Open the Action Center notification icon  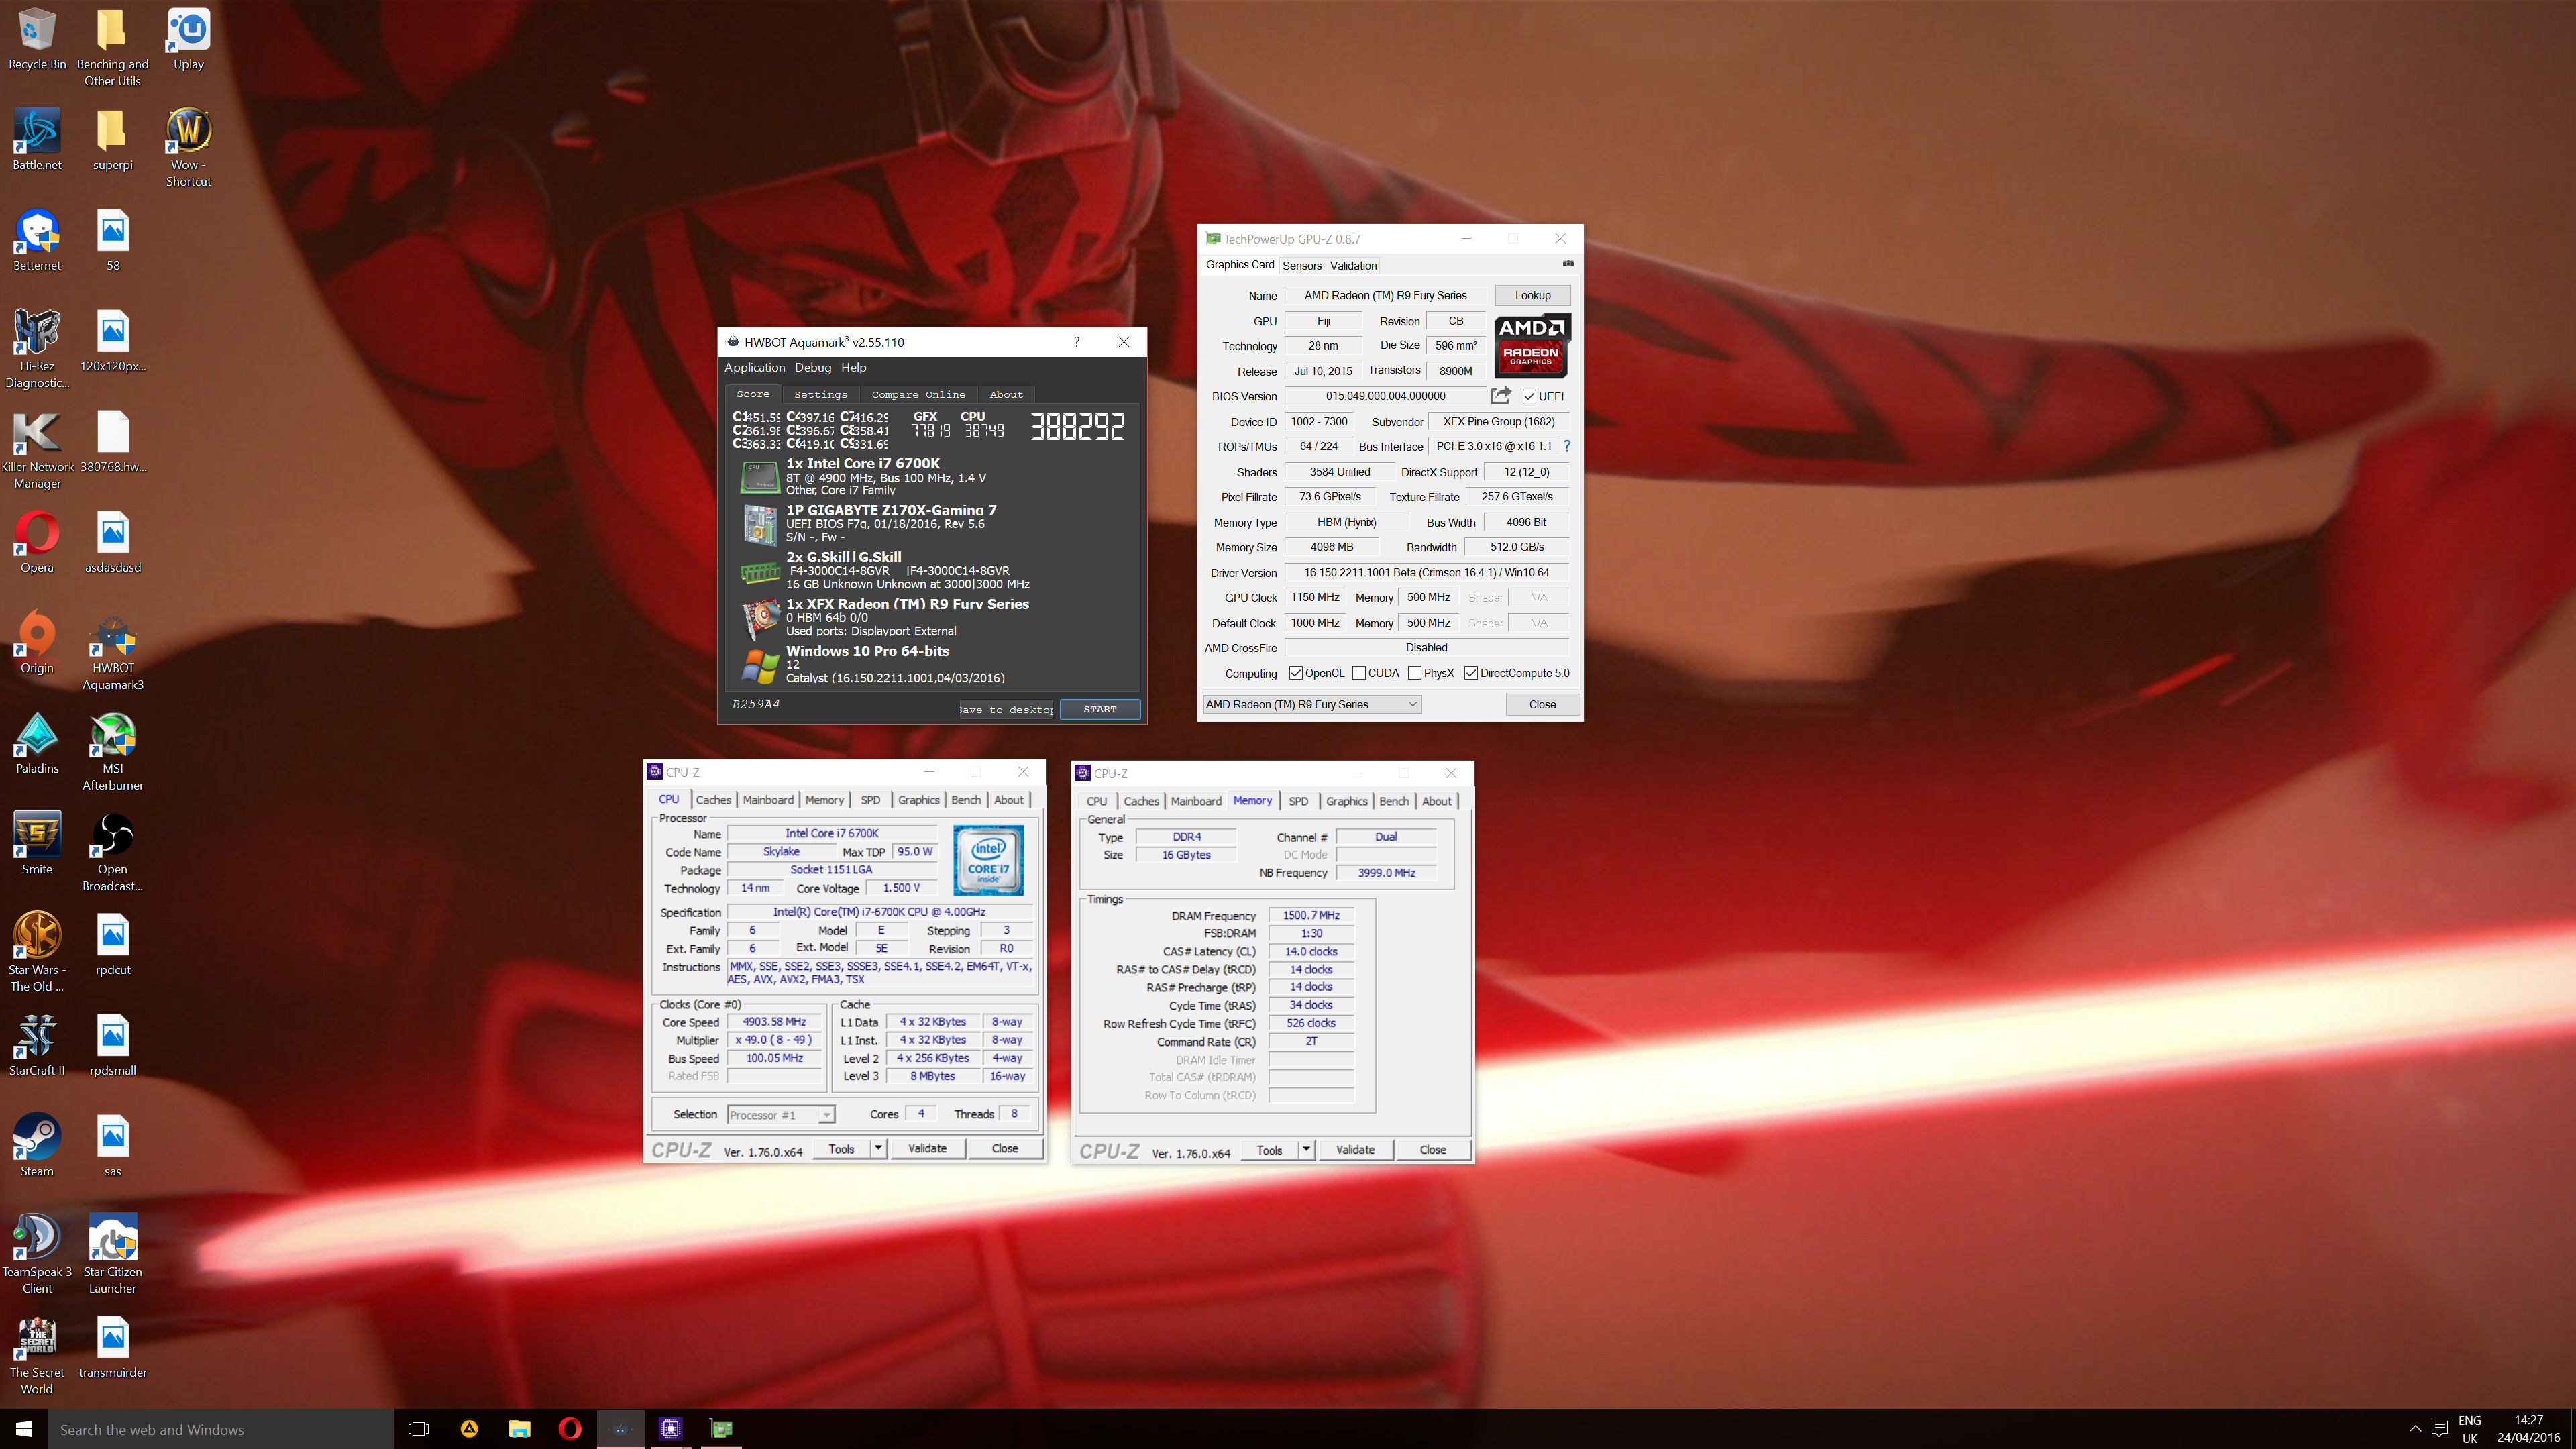click(x=2439, y=1429)
